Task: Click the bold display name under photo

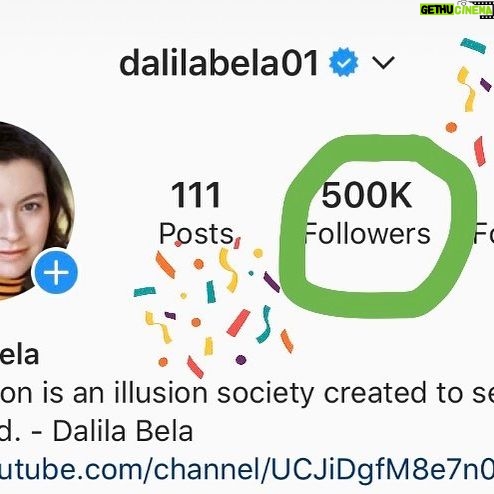Action: [19, 356]
